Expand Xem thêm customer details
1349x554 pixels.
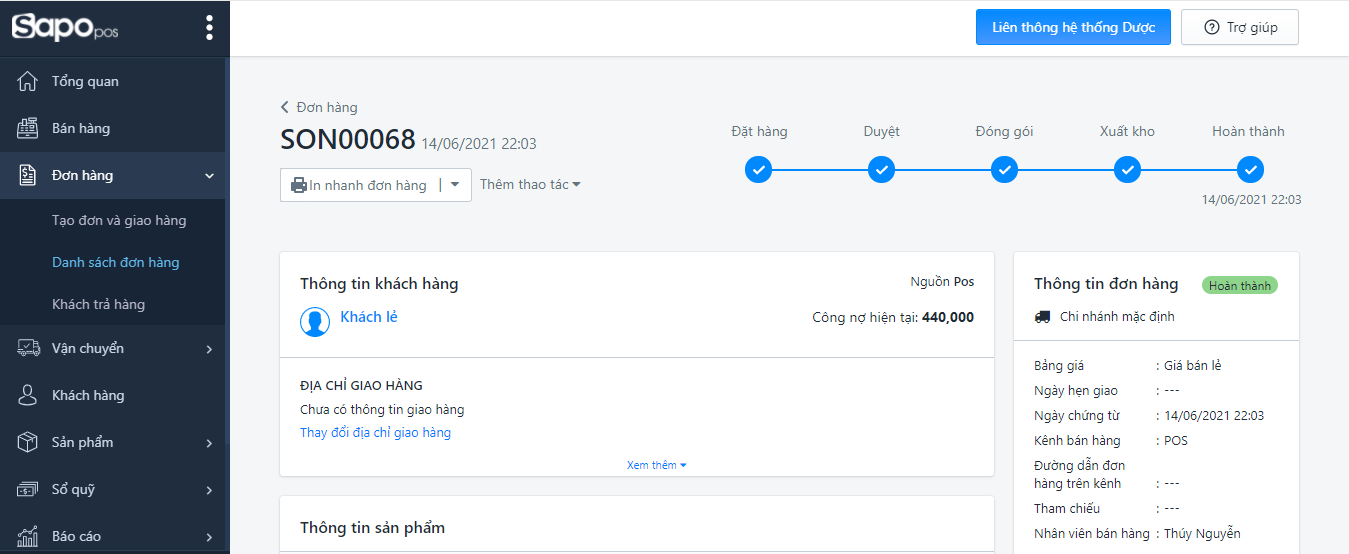[x=656, y=465]
